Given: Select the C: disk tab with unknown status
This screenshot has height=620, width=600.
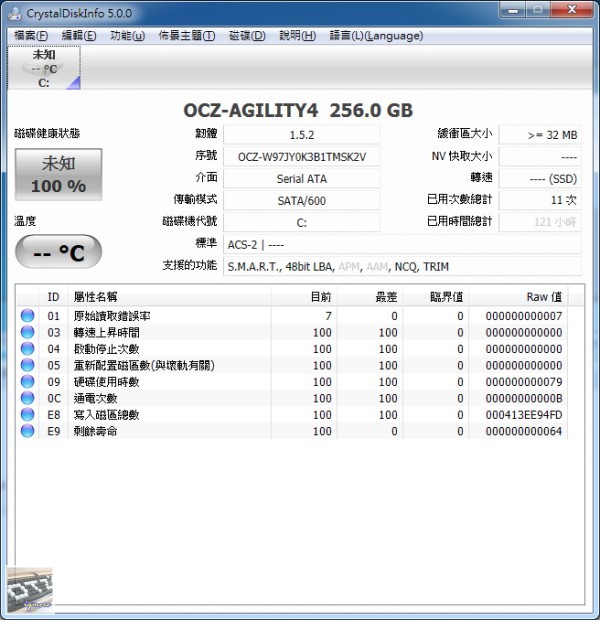Looking at the screenshot, I should point(44,68).
